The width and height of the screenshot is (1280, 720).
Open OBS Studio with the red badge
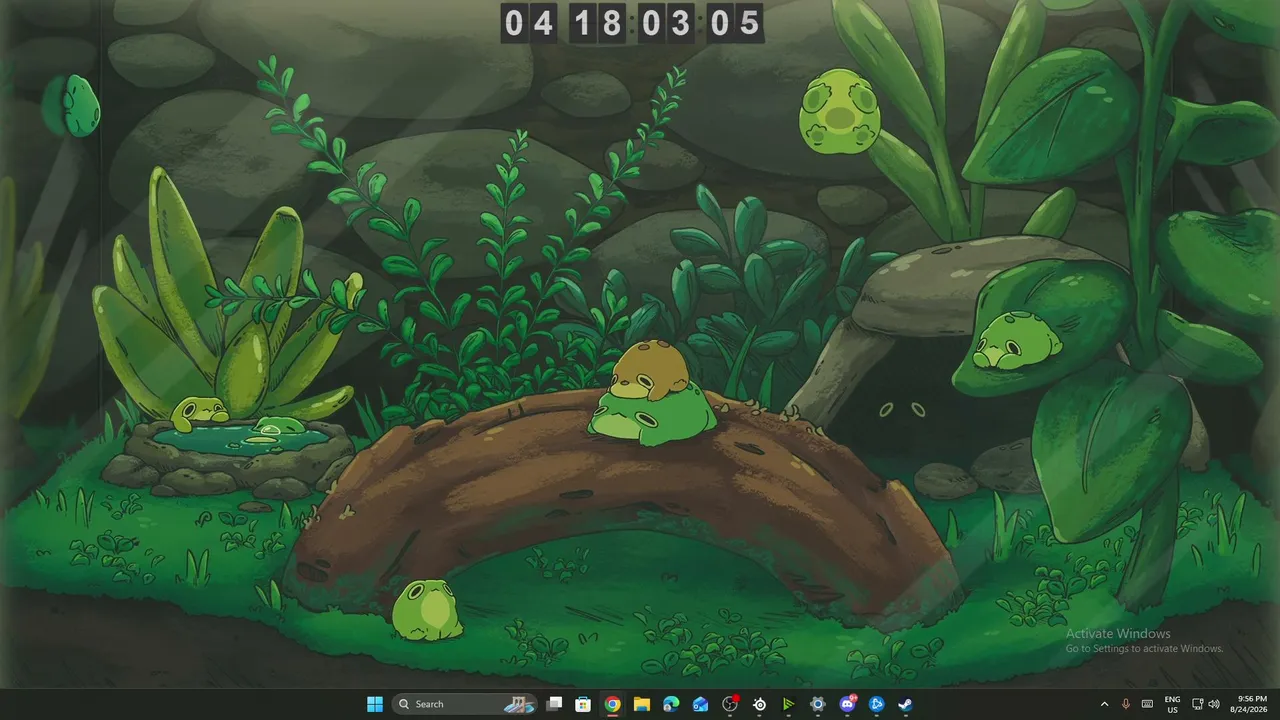[730, 704]
